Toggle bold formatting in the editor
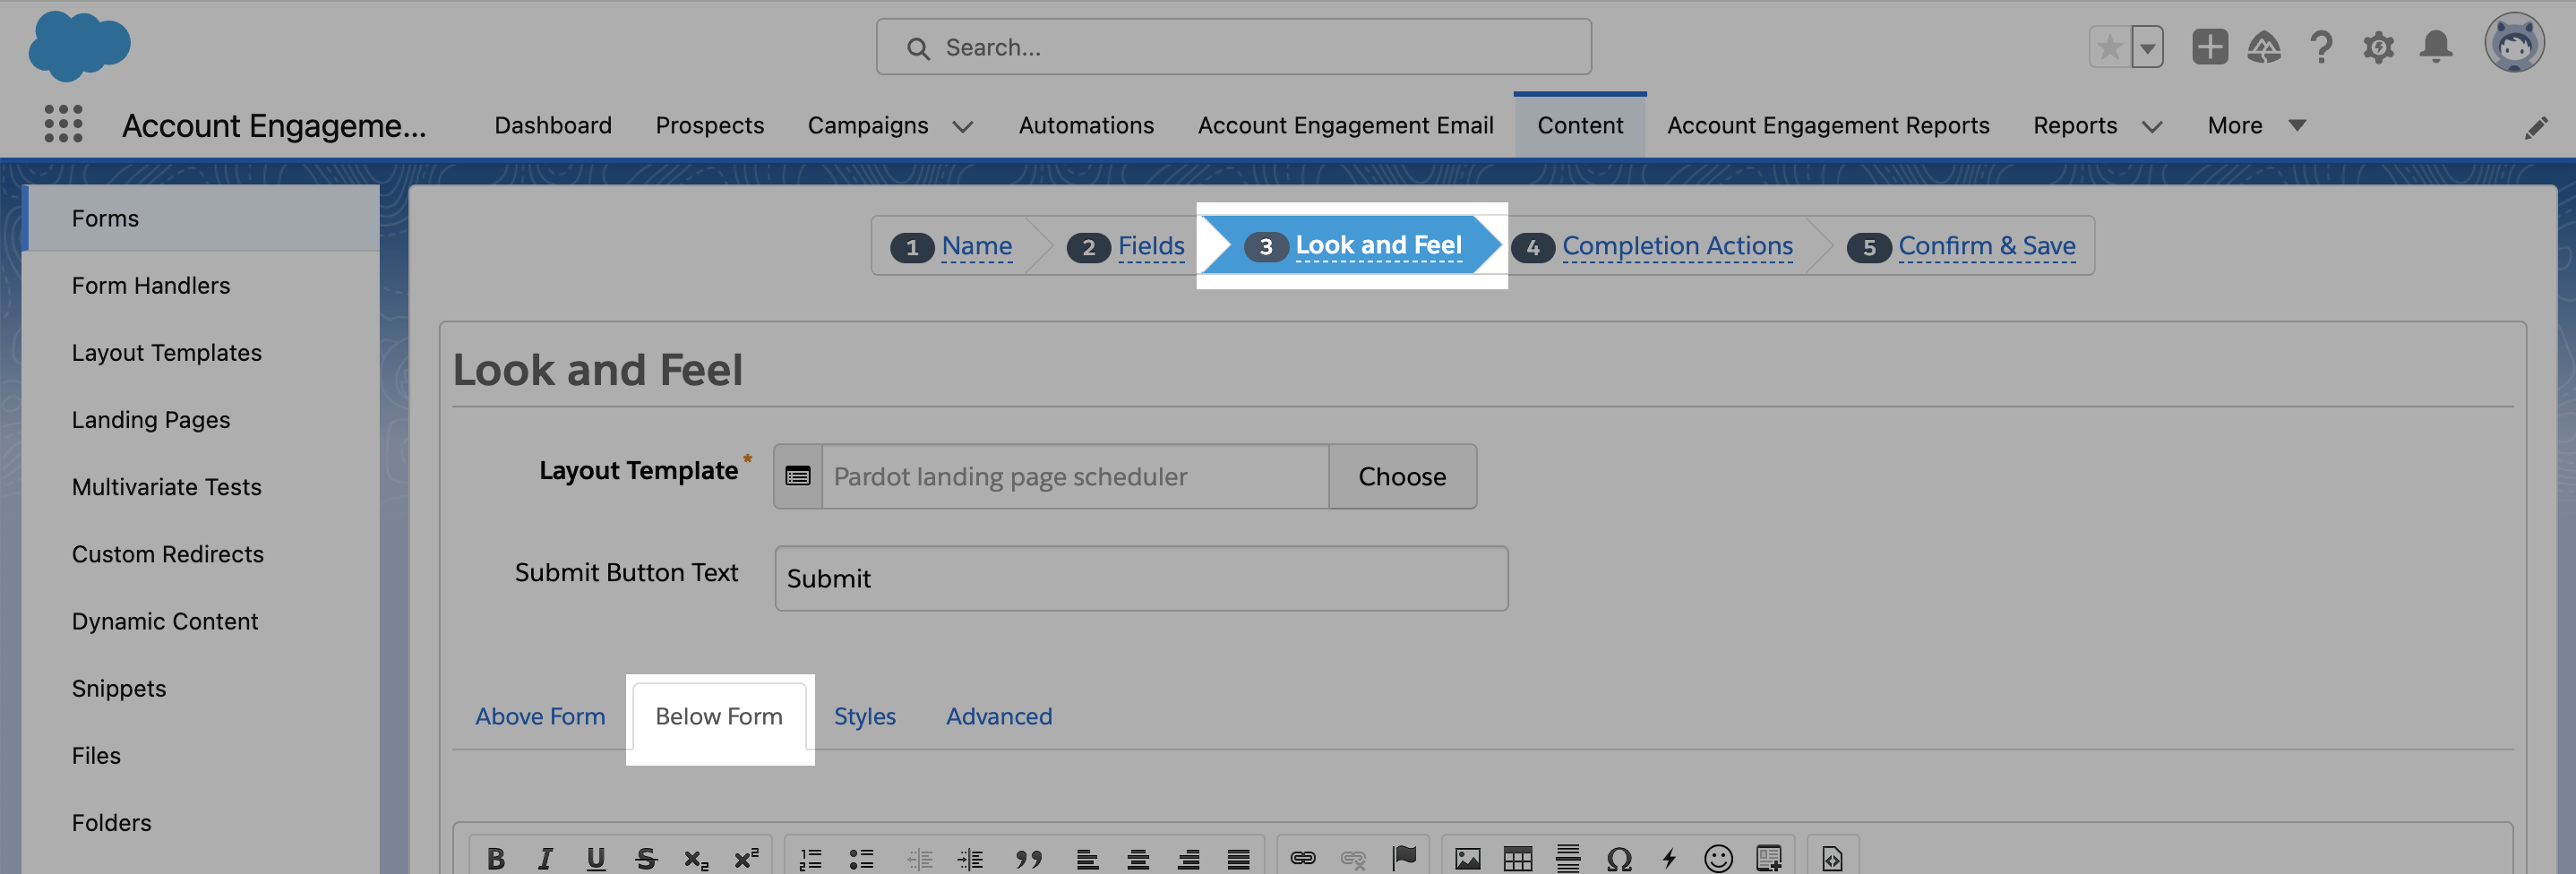Image resolution: width=2576 pixels, height=874 pixels. click(495, 858)
